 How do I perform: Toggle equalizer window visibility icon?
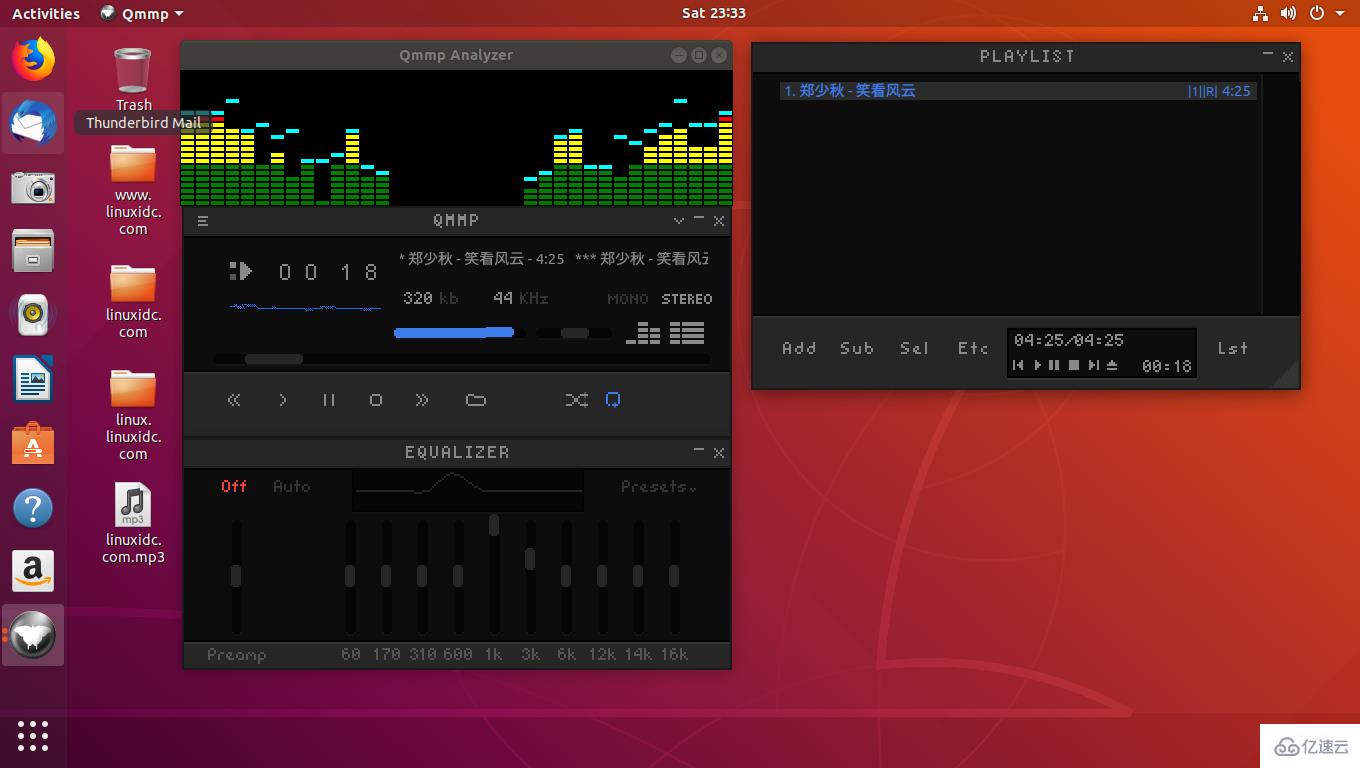pyautogui.click(x=643, y=333)
